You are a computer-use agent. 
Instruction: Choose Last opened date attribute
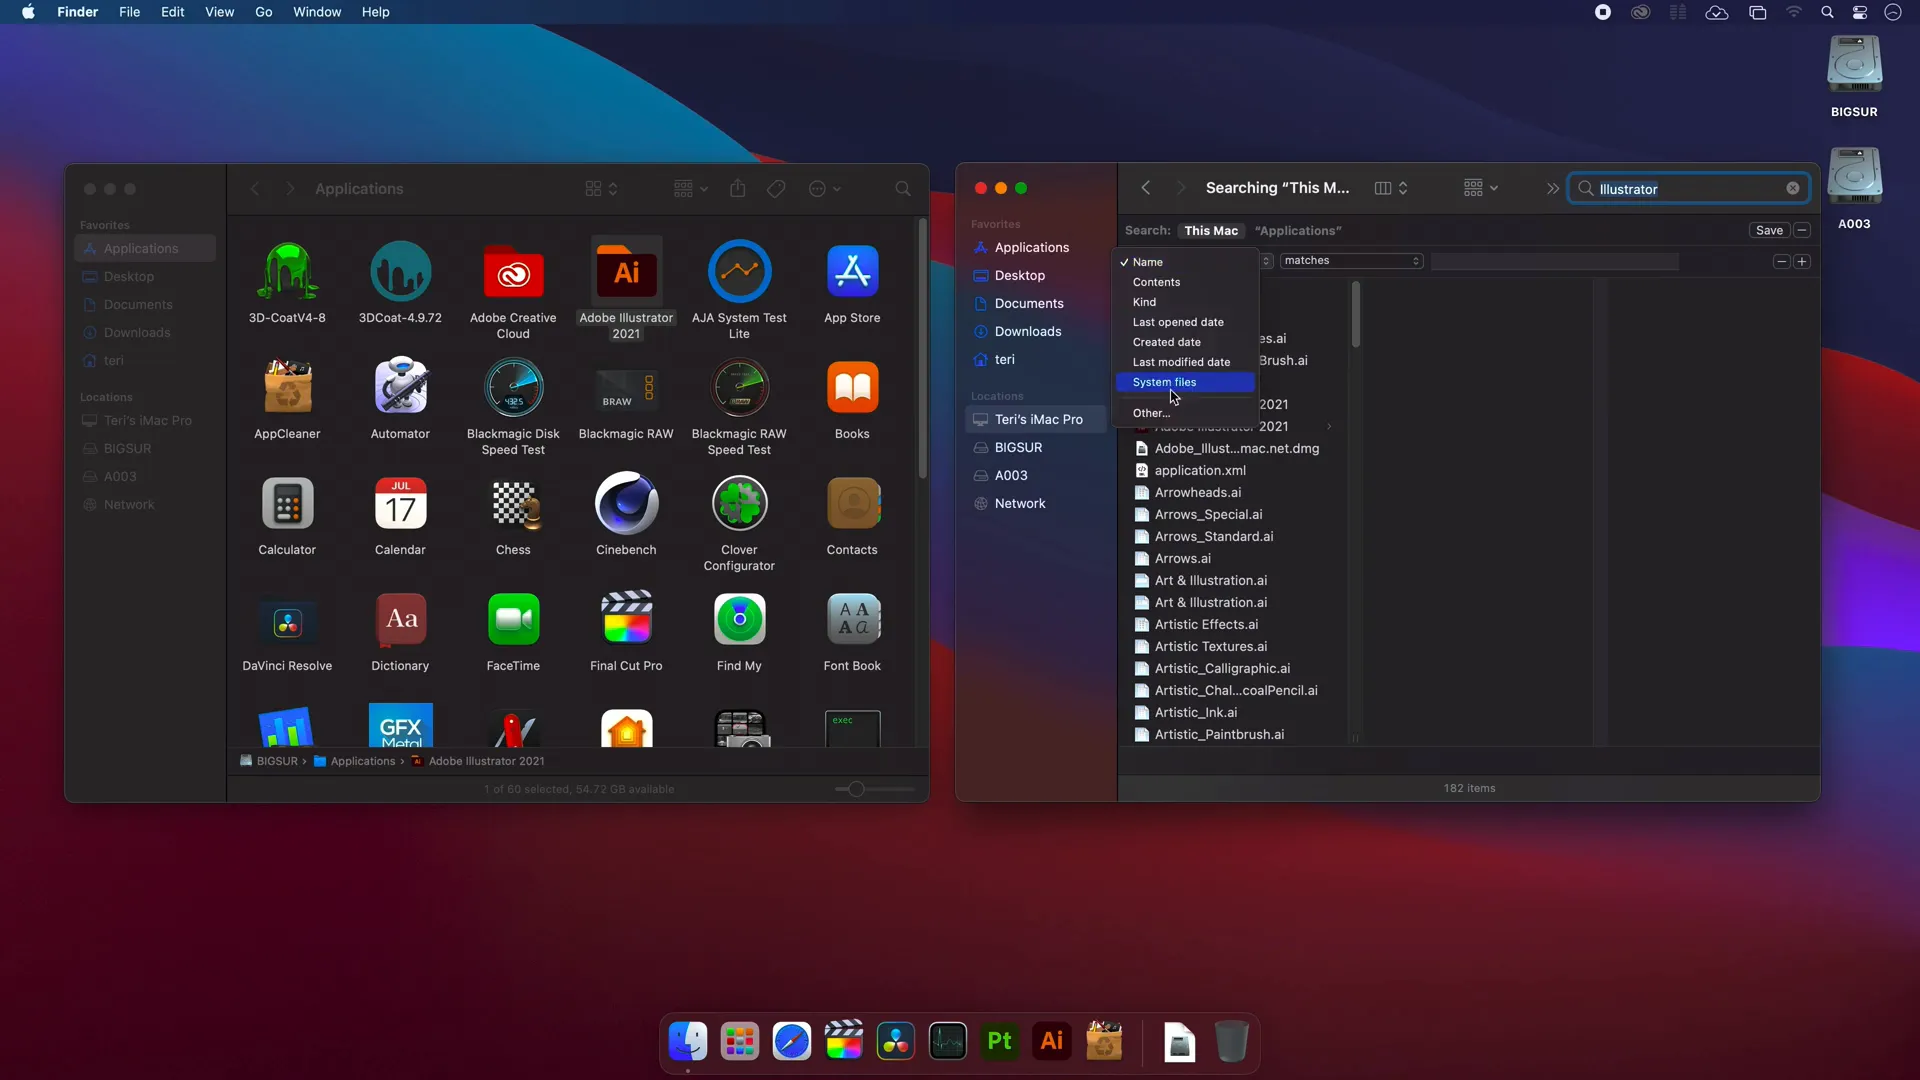[x=1185, y=322]
